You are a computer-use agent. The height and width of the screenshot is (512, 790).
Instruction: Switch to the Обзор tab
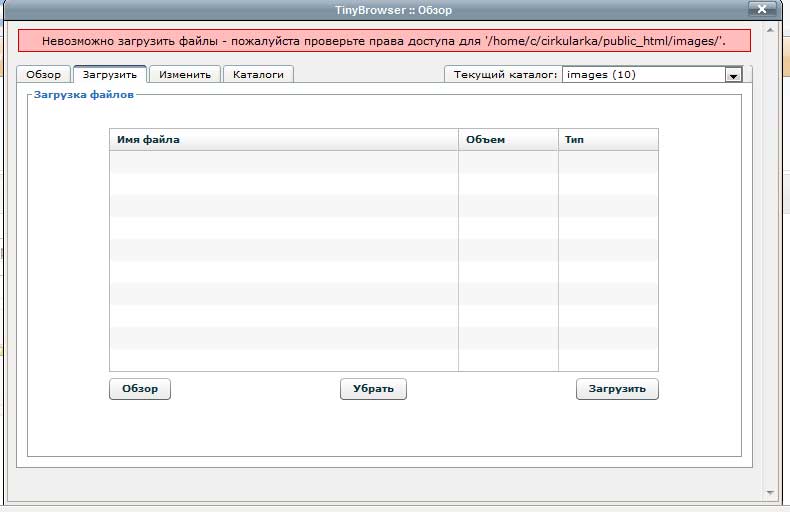[43, 75]
